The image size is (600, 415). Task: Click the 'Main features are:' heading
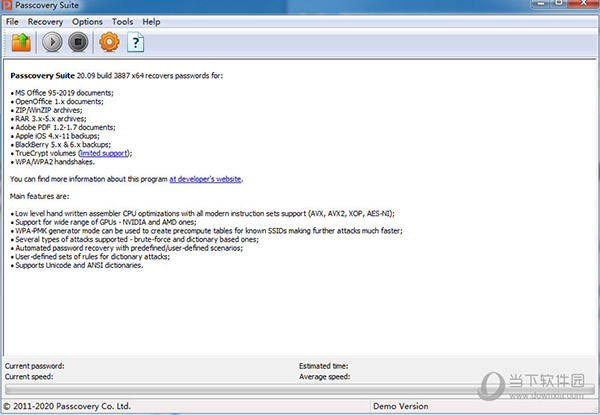coord(39,196)
